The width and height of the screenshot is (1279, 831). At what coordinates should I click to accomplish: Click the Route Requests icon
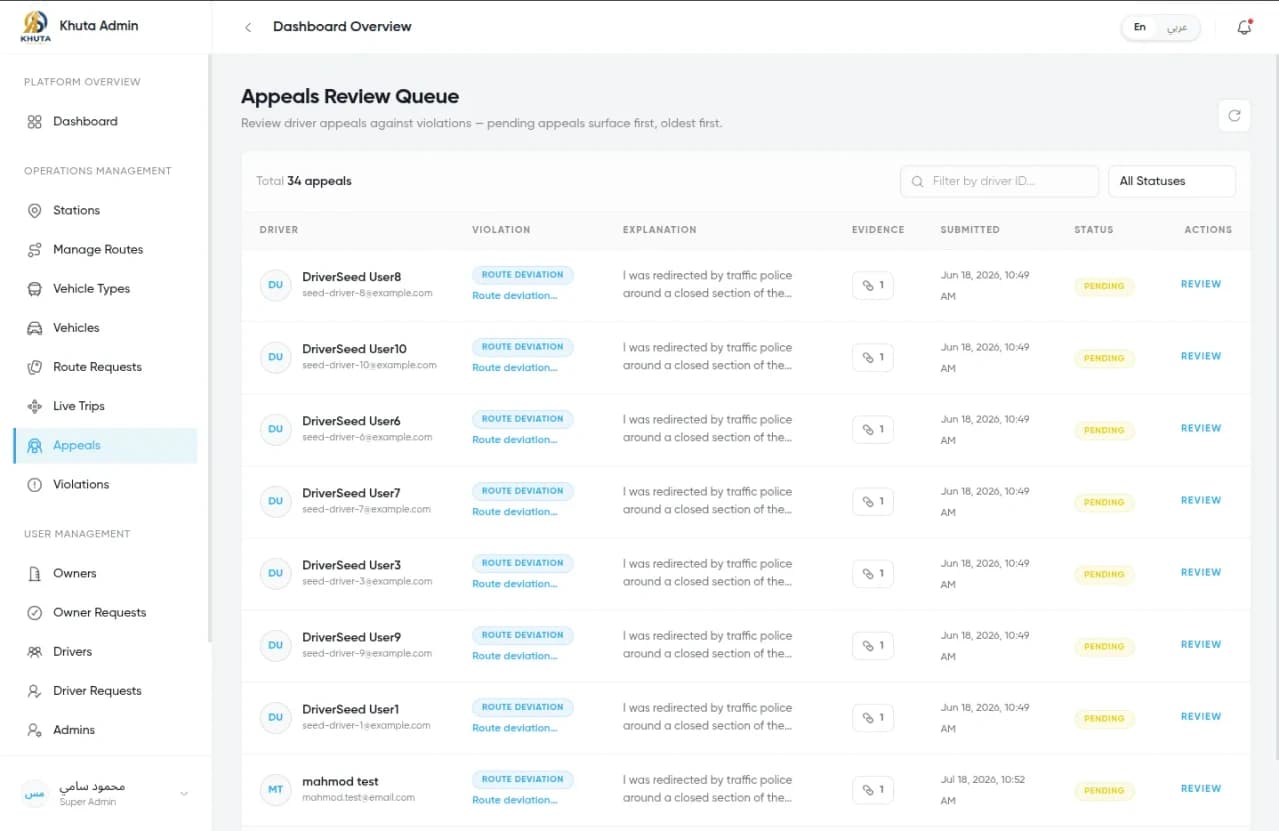coord(35,367)
